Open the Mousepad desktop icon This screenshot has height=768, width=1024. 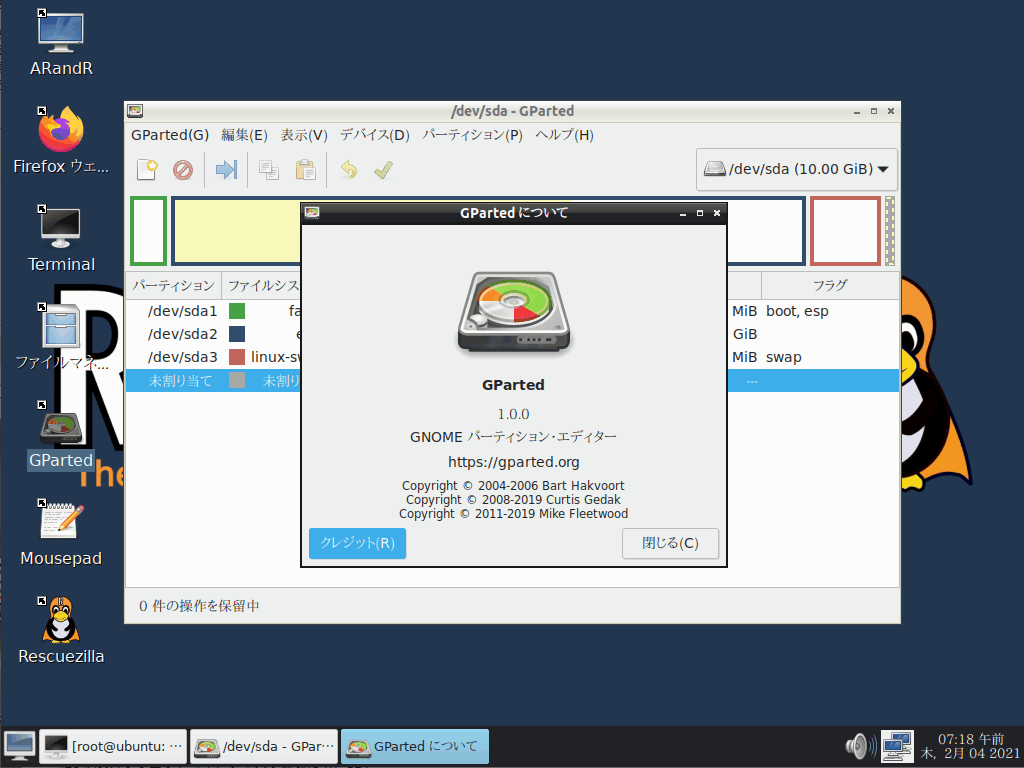(61, 533)
